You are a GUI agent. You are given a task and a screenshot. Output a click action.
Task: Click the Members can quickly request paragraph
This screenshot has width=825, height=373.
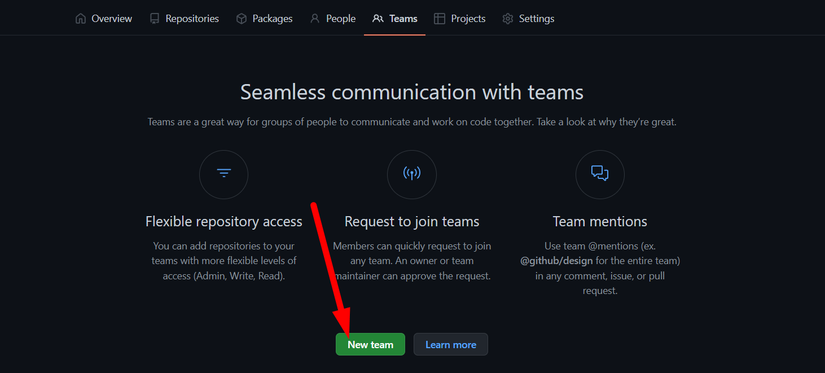click(412, 261)
